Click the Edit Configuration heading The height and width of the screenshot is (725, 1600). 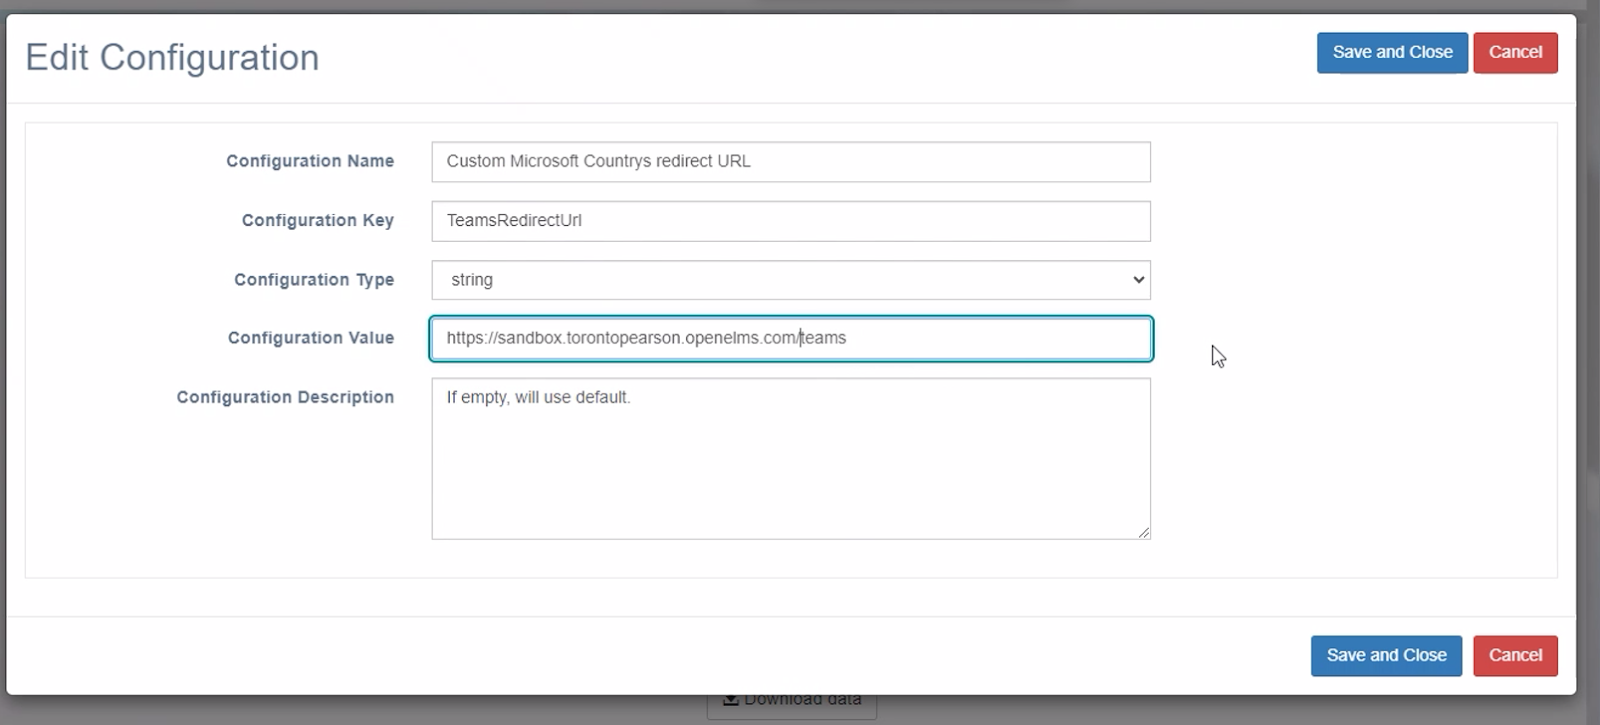tap(172, 58)
